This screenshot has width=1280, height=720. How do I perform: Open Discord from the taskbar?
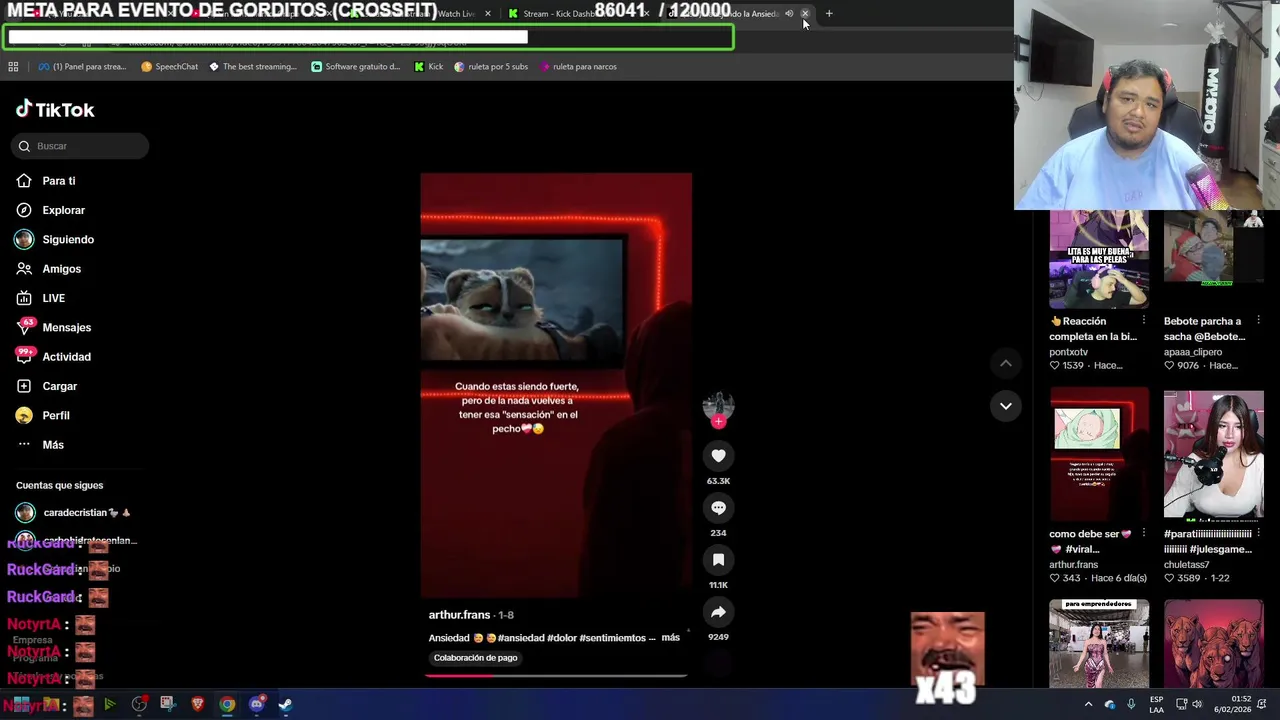click(x=256, y=705)
